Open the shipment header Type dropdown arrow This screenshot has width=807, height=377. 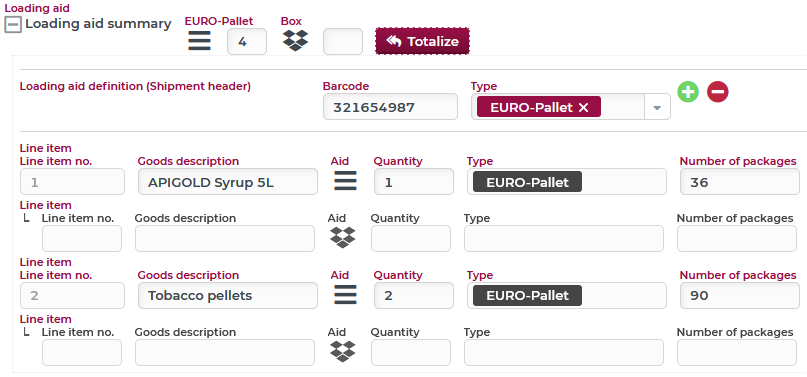[x=657, y=107]
